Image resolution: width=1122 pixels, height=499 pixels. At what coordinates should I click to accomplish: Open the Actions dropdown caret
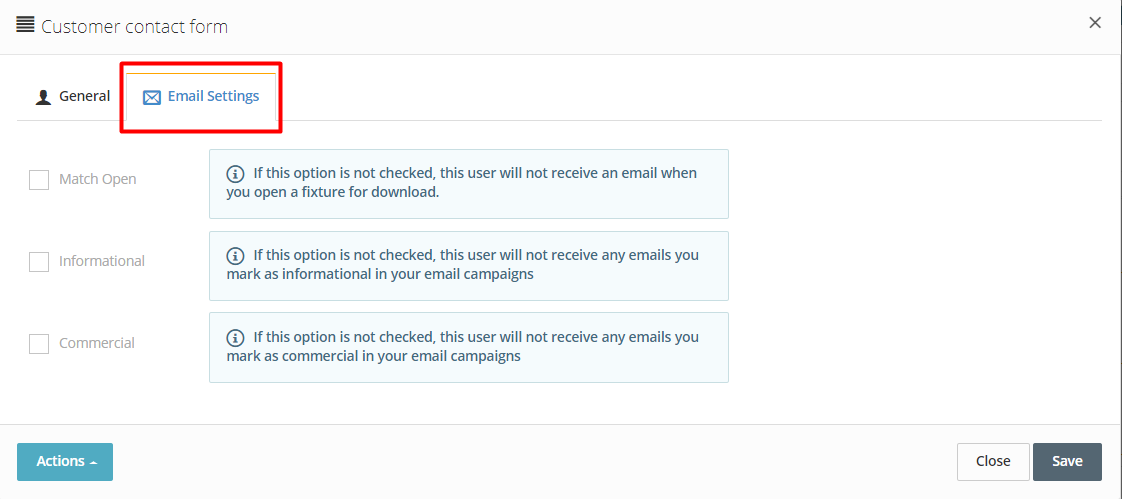pyautogui.click(x=94, y=462)
